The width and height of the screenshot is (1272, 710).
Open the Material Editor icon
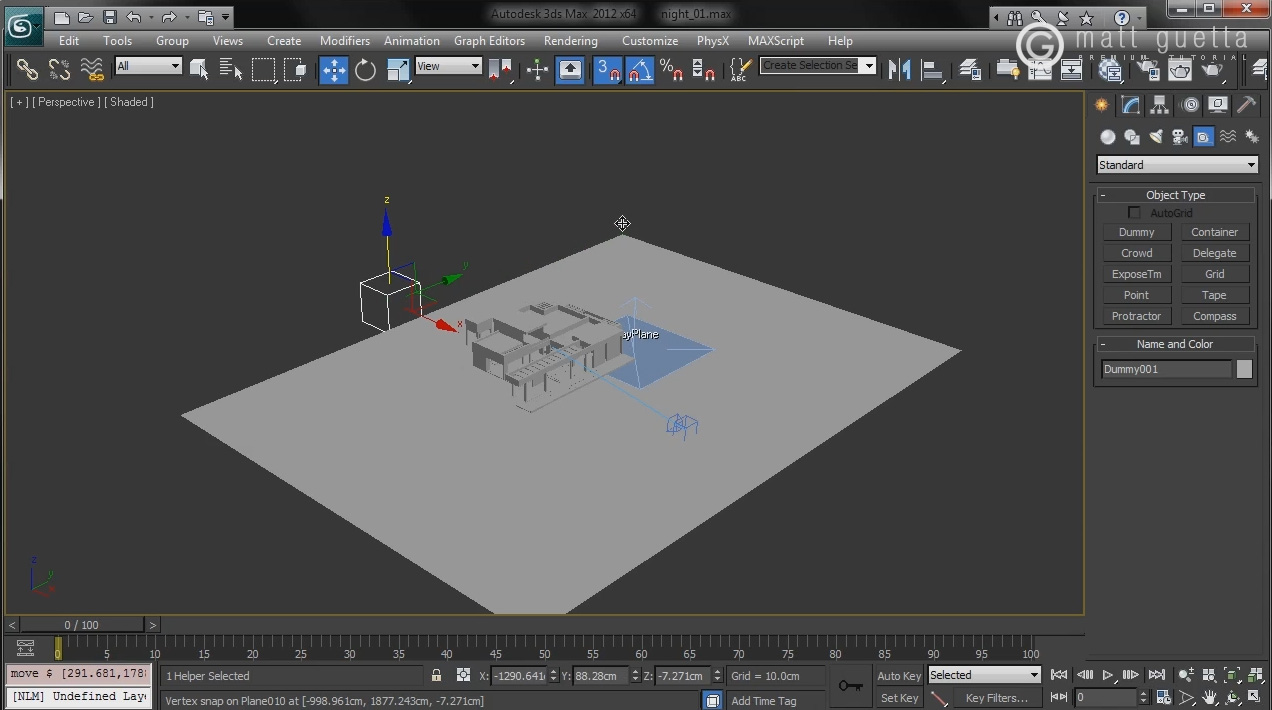click(x=1110, y=69)
